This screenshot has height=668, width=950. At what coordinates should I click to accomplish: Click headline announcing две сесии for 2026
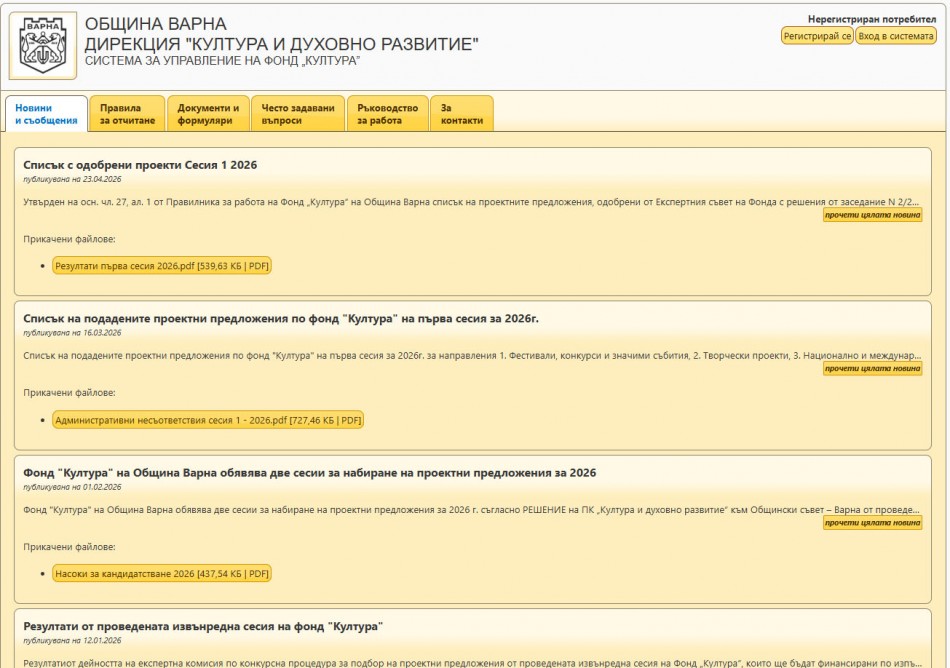(309, 473)
